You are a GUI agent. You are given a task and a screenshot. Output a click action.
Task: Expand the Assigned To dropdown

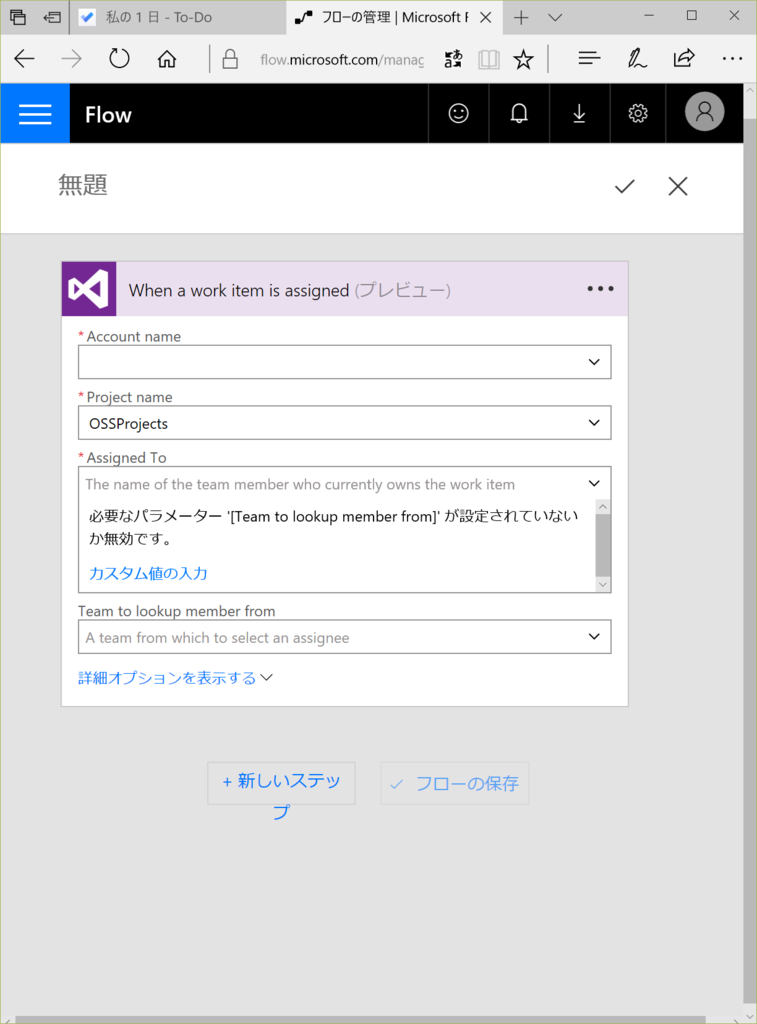[x=594, y=483]
